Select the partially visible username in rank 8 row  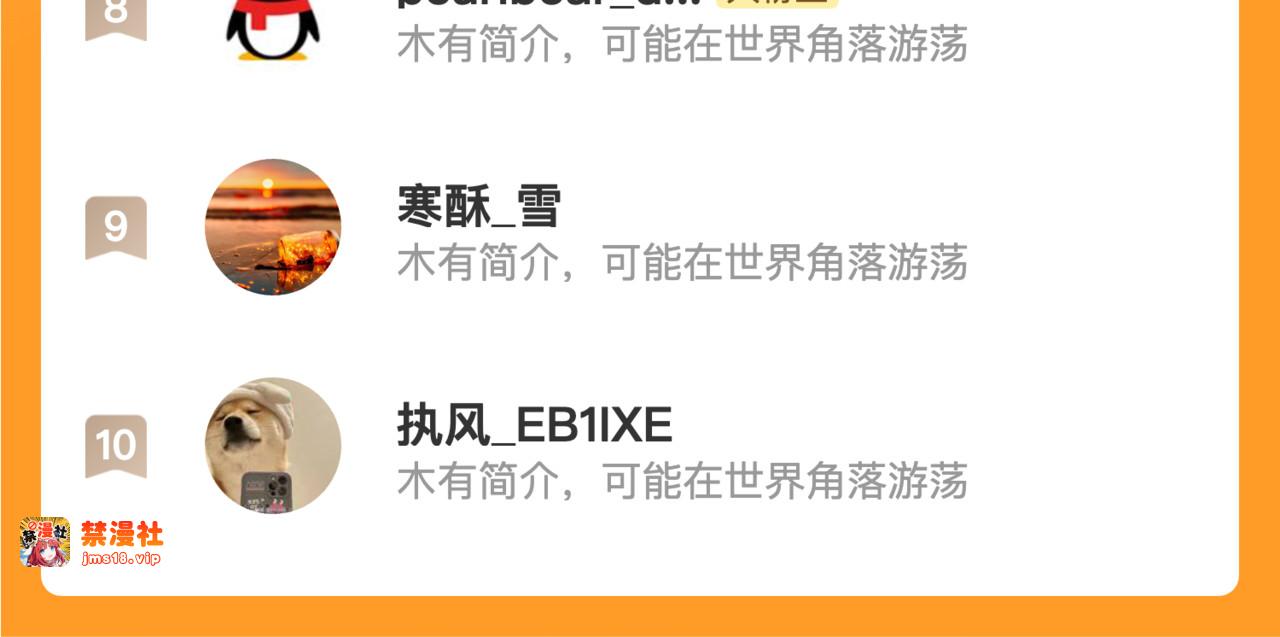tap(551, 4)
